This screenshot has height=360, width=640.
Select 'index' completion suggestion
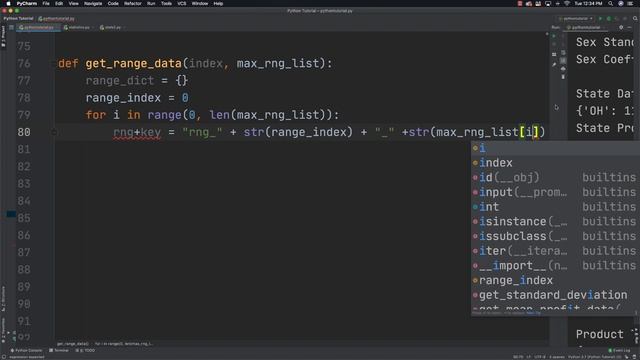[x=556, y=163]
